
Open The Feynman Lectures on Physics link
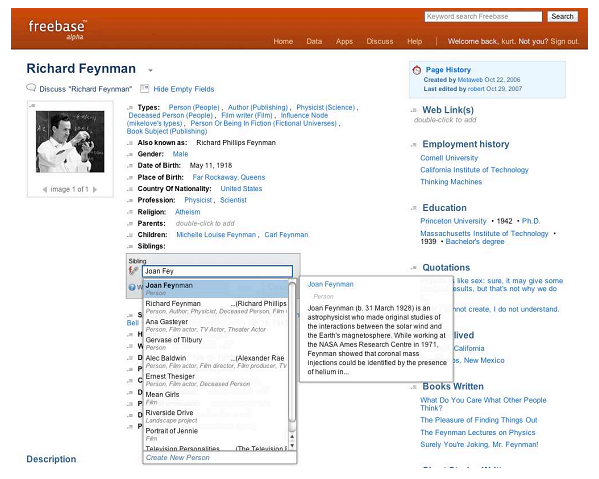478,432
